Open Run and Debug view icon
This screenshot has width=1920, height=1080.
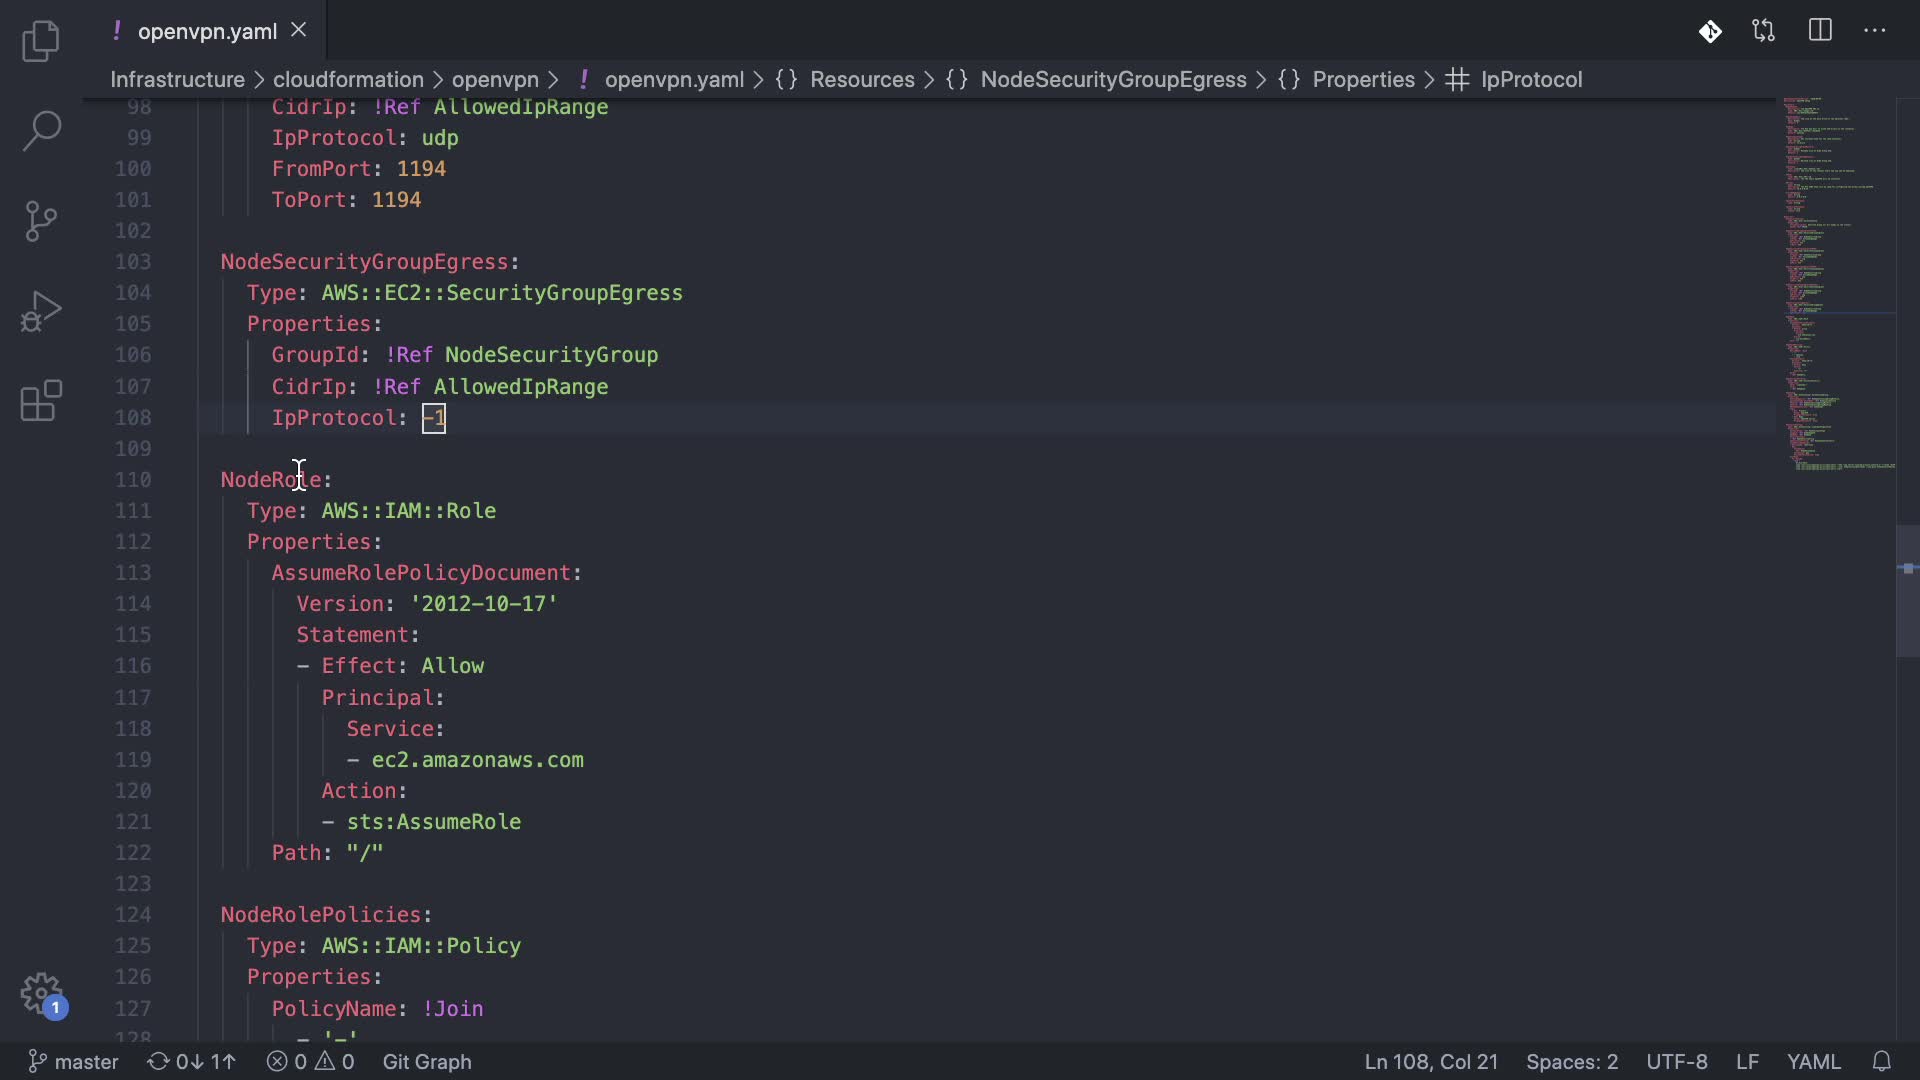(x=41, y=311)
